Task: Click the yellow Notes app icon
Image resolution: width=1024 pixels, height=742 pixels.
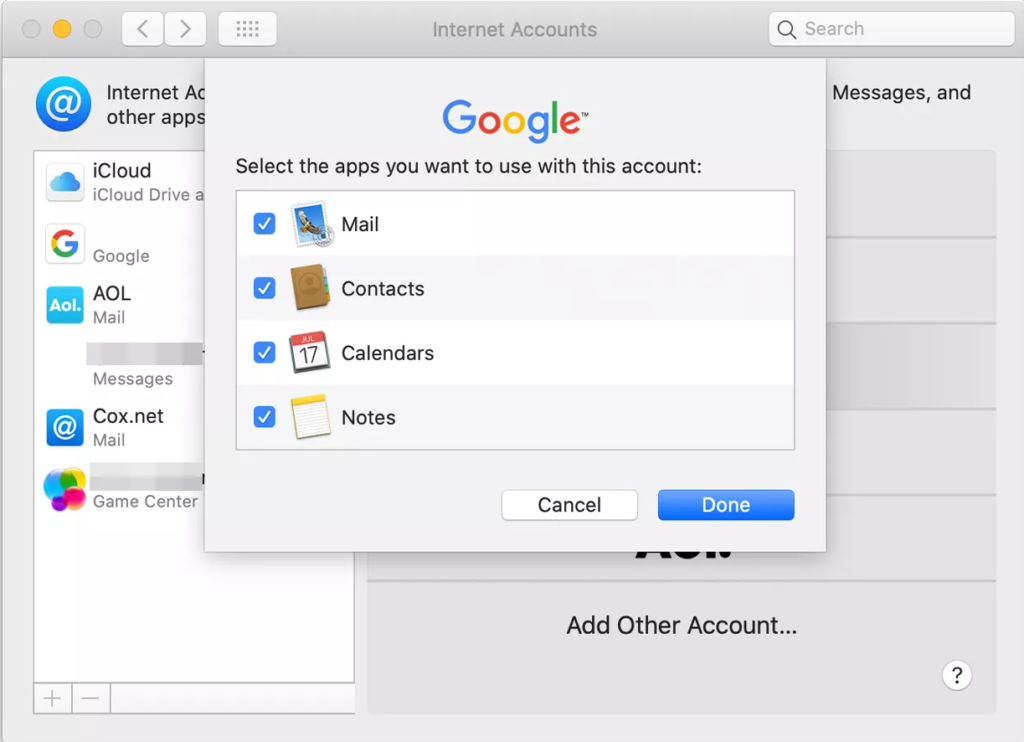Action: click(310, 417)
